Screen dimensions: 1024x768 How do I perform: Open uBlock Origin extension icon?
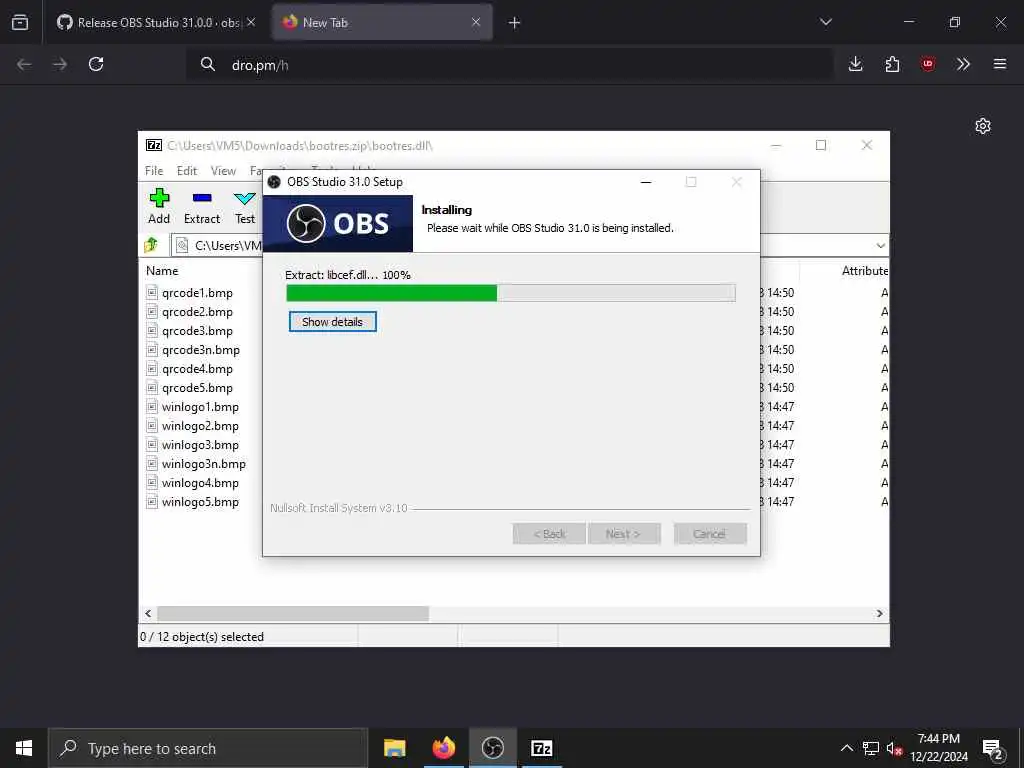point(927,64)
